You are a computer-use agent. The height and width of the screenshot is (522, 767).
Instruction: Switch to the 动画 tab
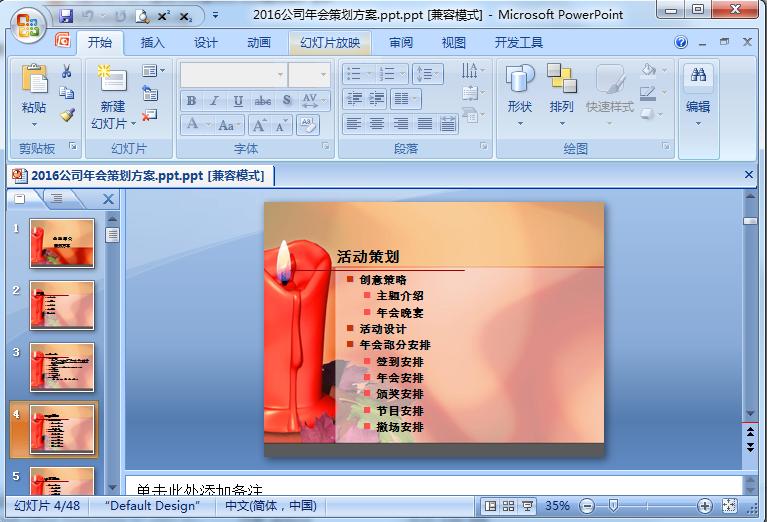(x=259, y=43)
